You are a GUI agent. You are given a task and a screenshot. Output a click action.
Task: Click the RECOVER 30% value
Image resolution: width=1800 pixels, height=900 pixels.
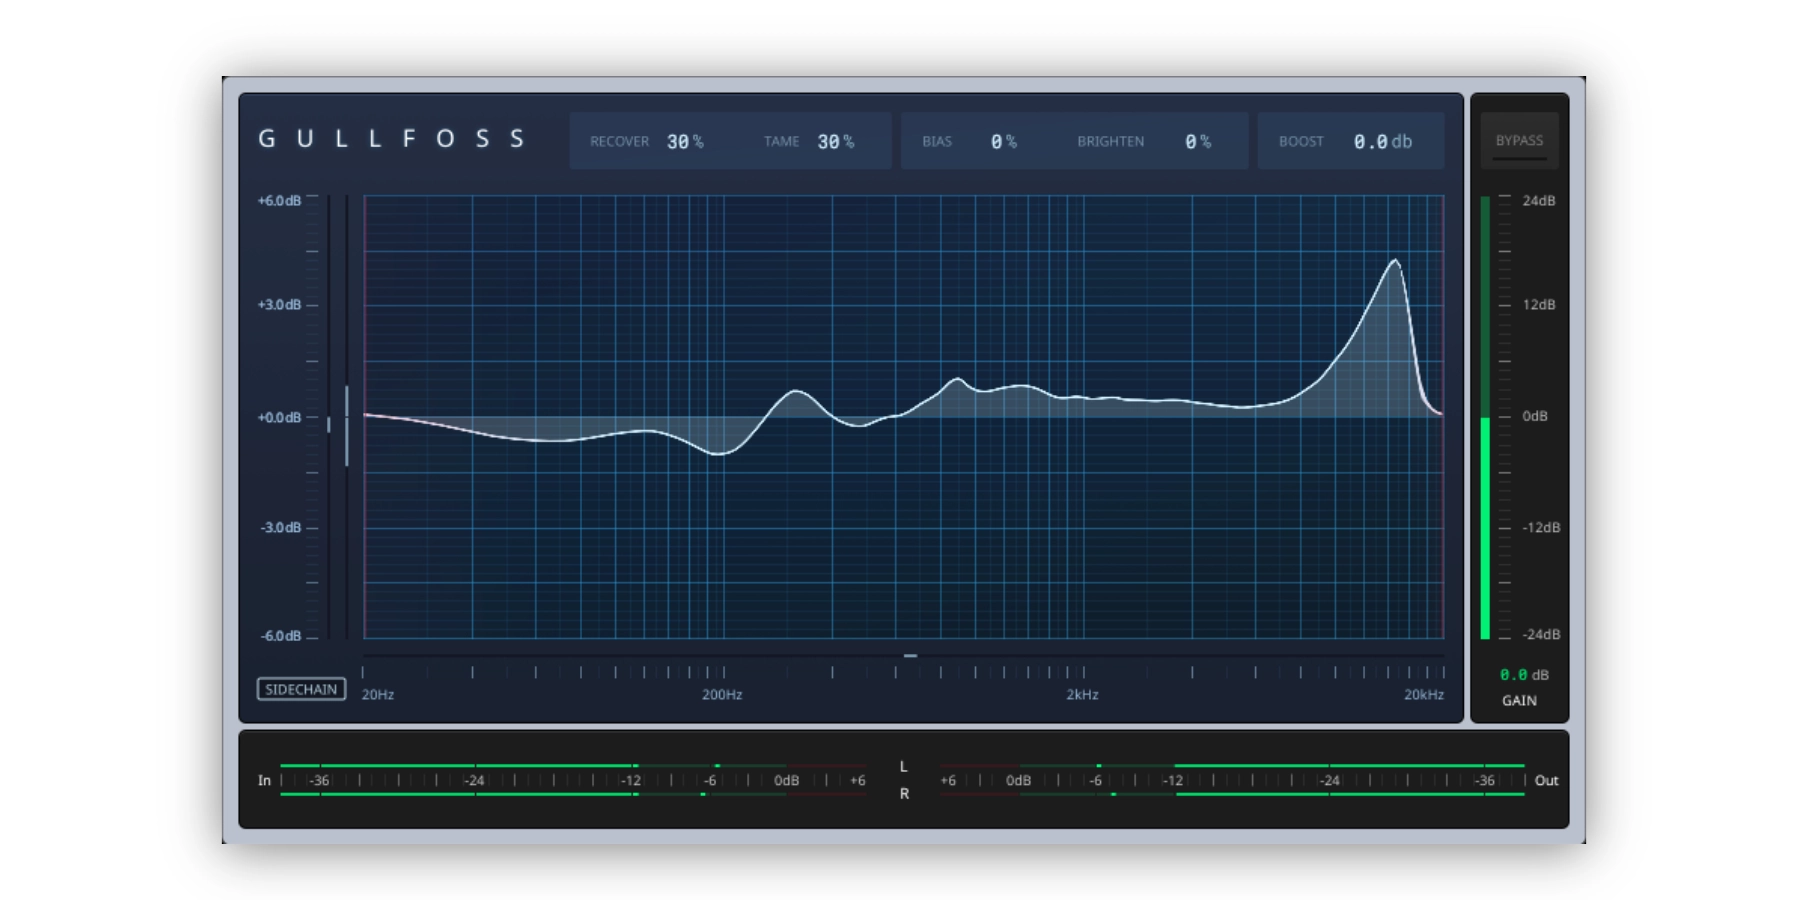tap(685, 142)
